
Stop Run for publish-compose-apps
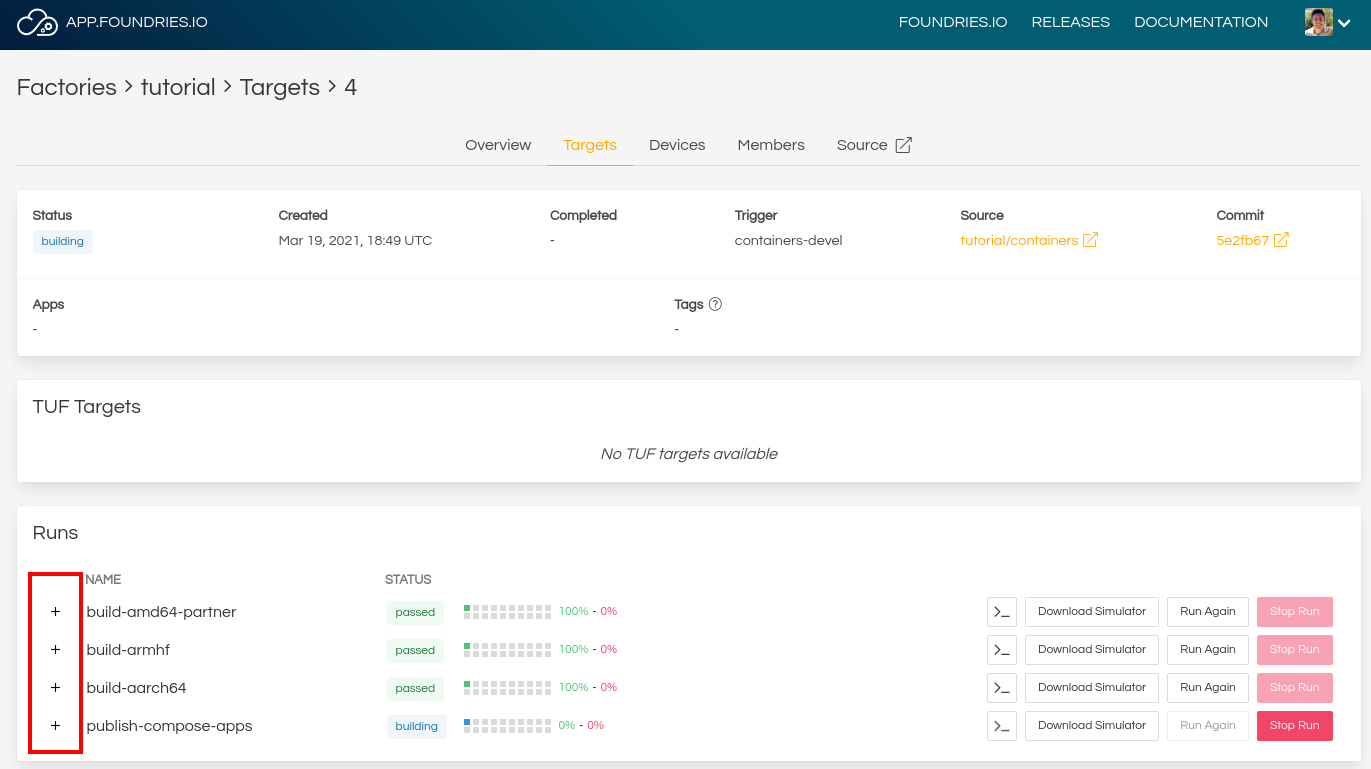pyautogui.click(x=1295, y=726)
